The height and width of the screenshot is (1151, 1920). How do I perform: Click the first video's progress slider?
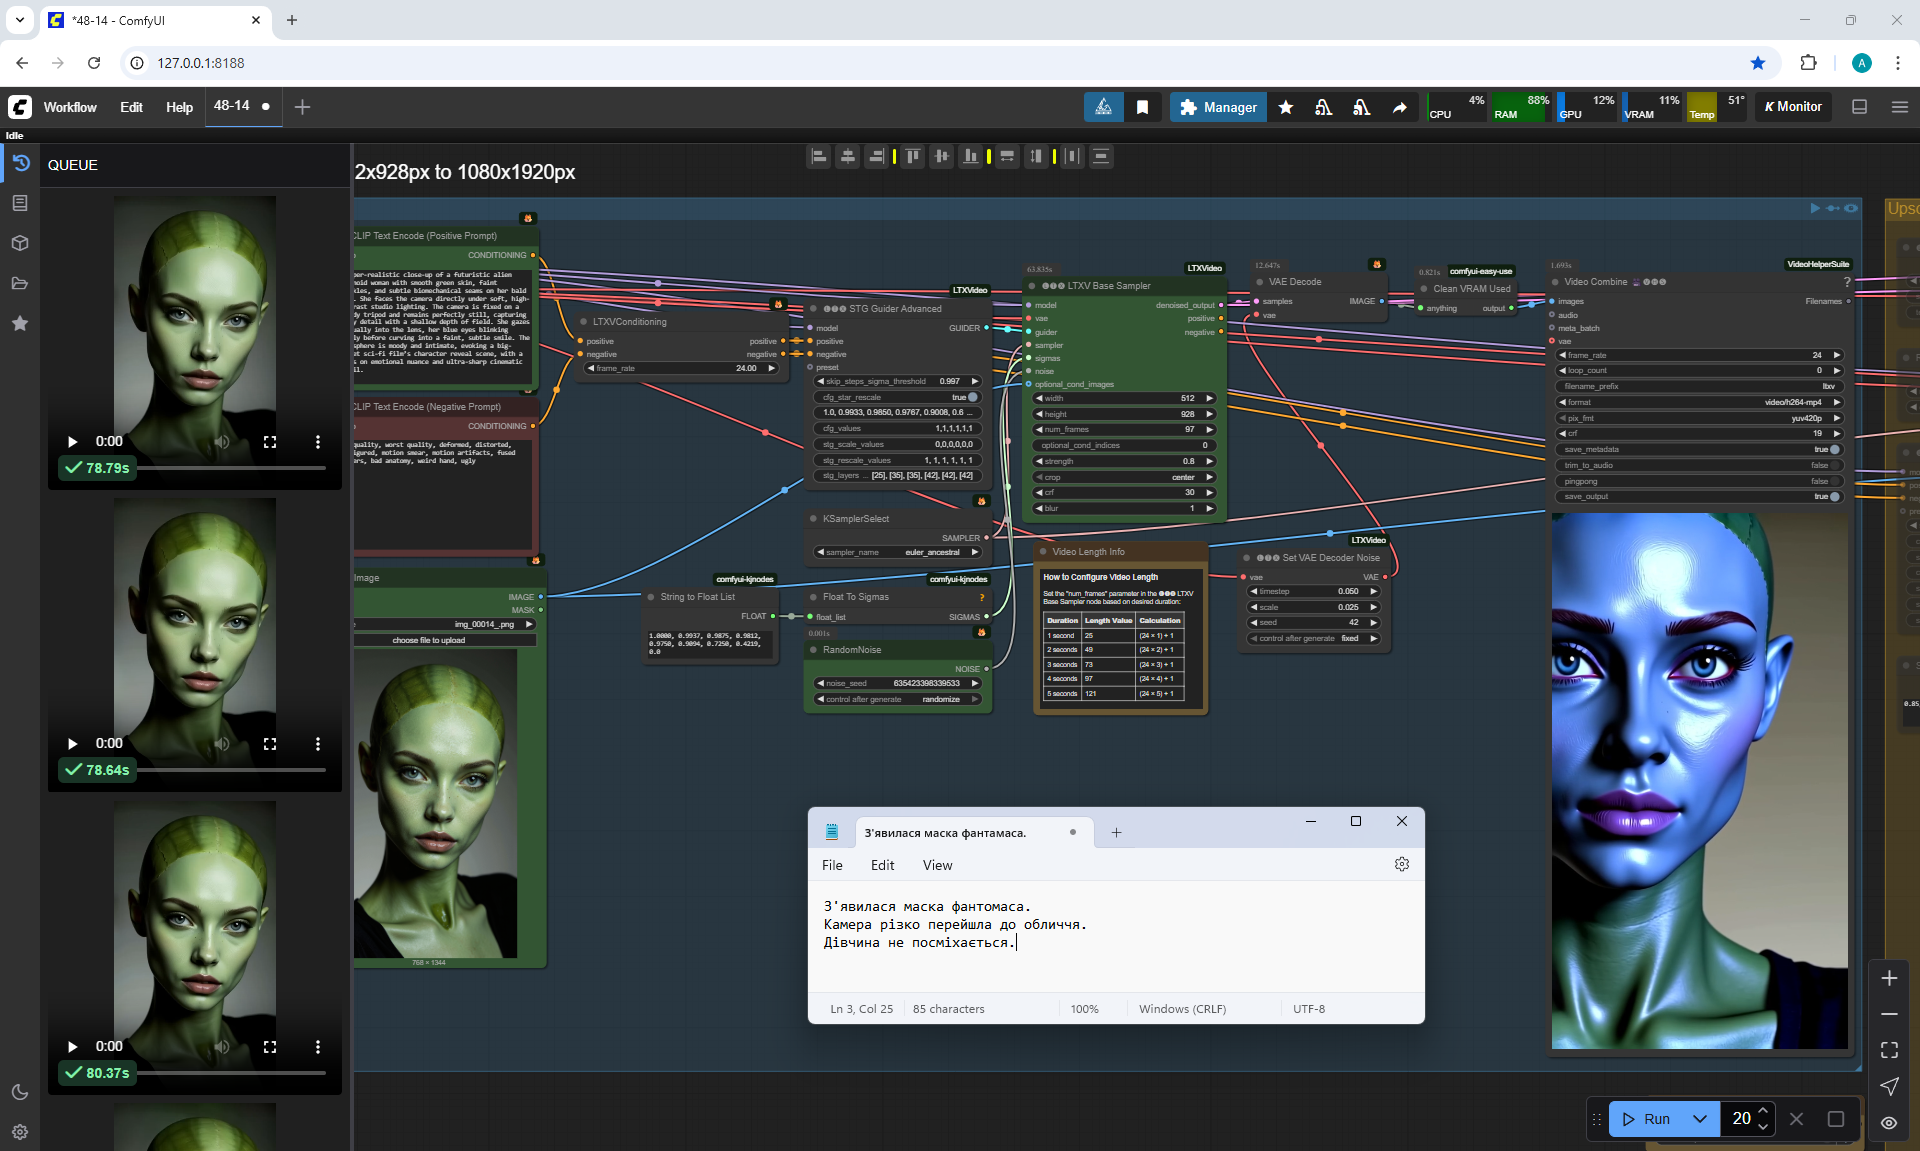230,467
